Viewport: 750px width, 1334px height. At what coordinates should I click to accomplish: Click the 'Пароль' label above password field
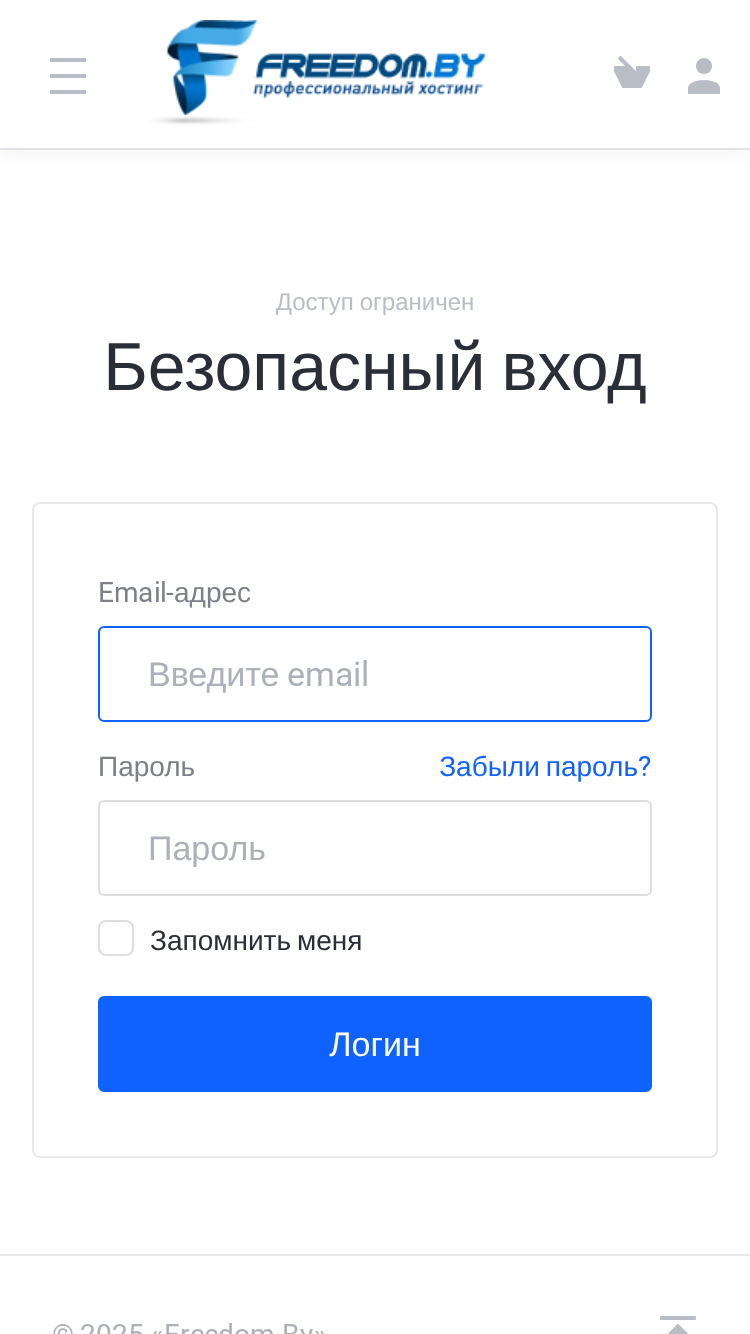pyautogui.click(x=146, y=767)
